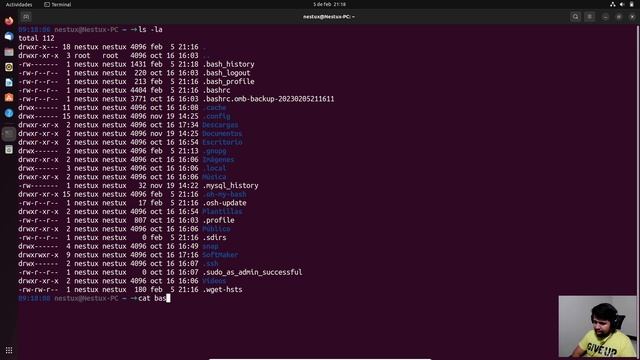Screen dimensions: 640x360
Task: Click the 'ls -la' command text
Action: (151, 29)
